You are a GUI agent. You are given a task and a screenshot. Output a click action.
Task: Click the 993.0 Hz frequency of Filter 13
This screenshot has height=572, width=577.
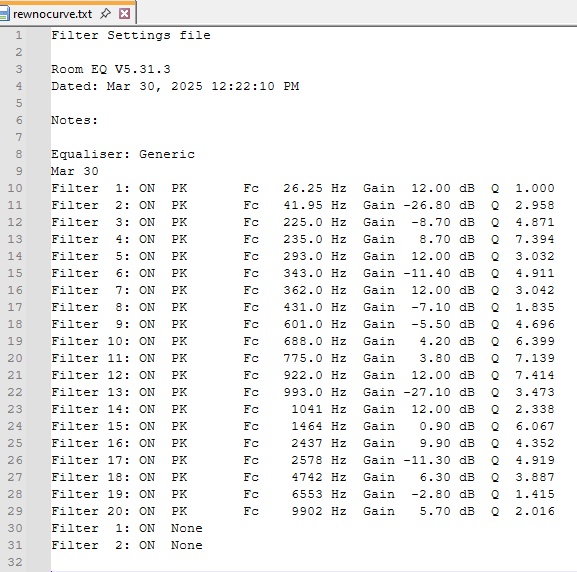[315, 392]
